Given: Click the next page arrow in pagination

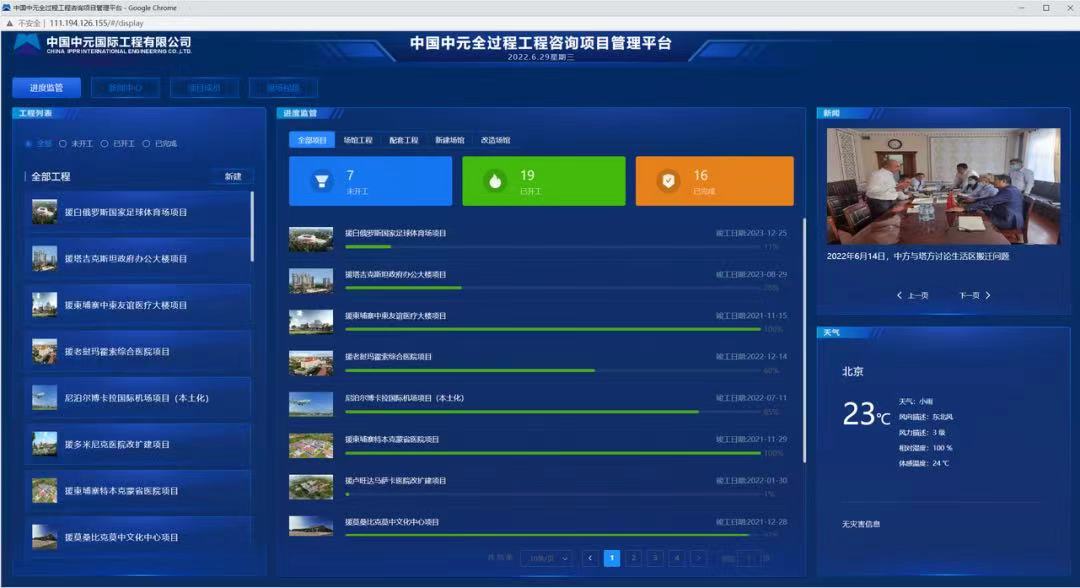Looking at the screenshot, I should point(699,558).
